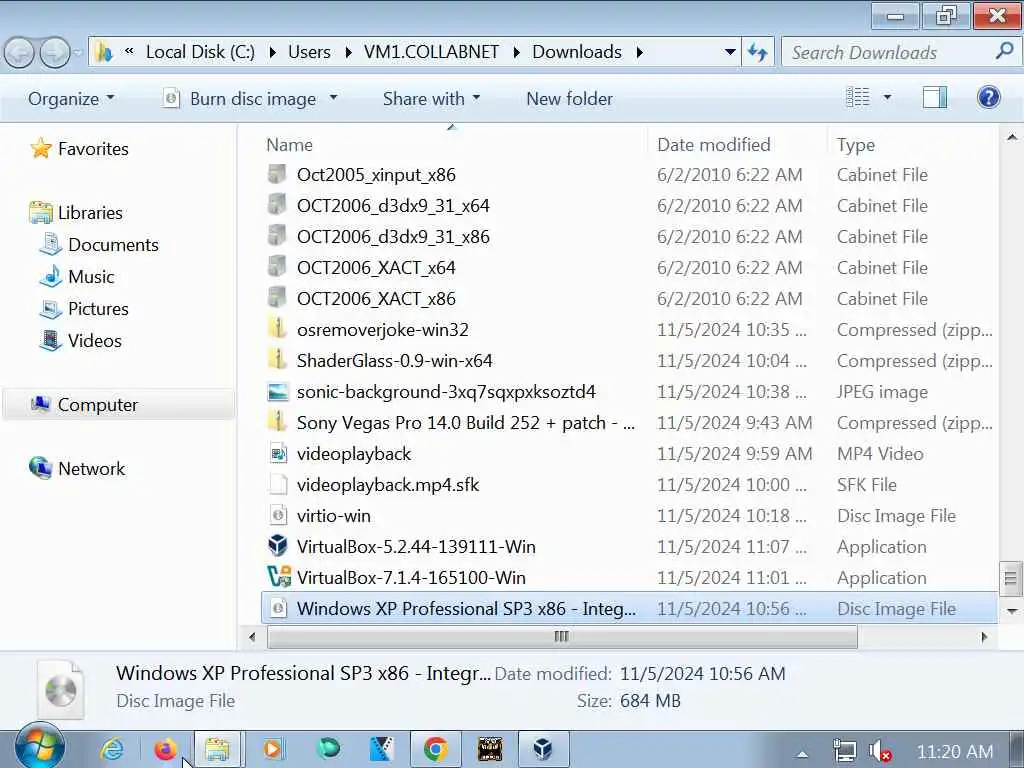Viewport: 1024px width, 768px height.
Task: Click the muted volume tray icon
Action: (880, 752)
